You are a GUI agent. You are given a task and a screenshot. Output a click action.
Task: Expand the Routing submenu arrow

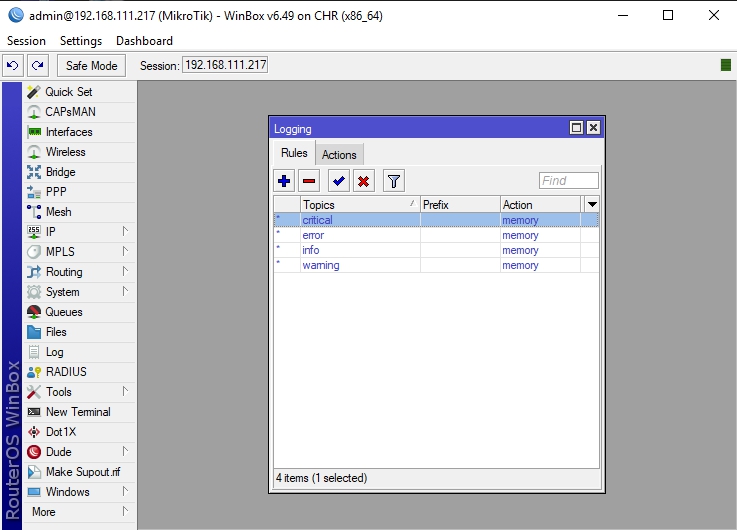click(x=125, y=272)
